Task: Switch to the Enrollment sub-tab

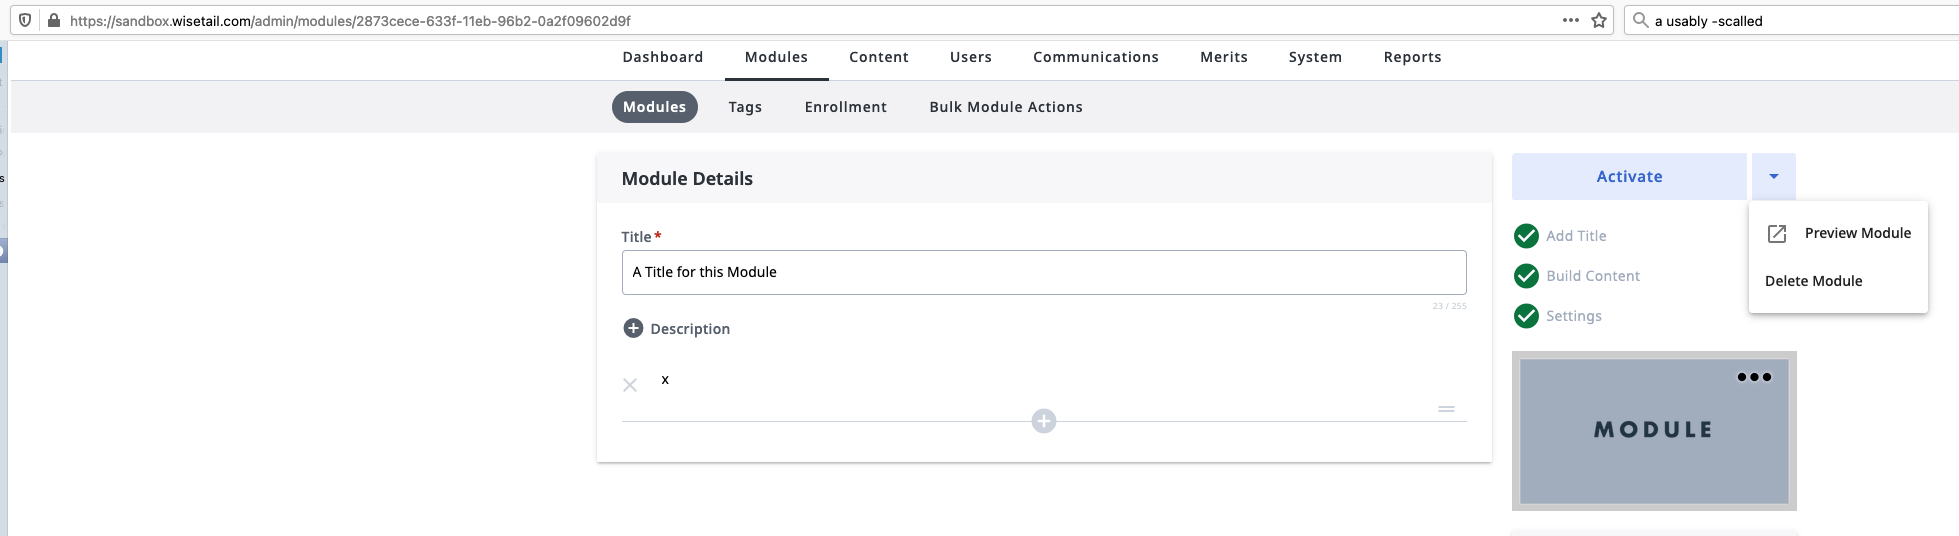Action: pos(846,107)
